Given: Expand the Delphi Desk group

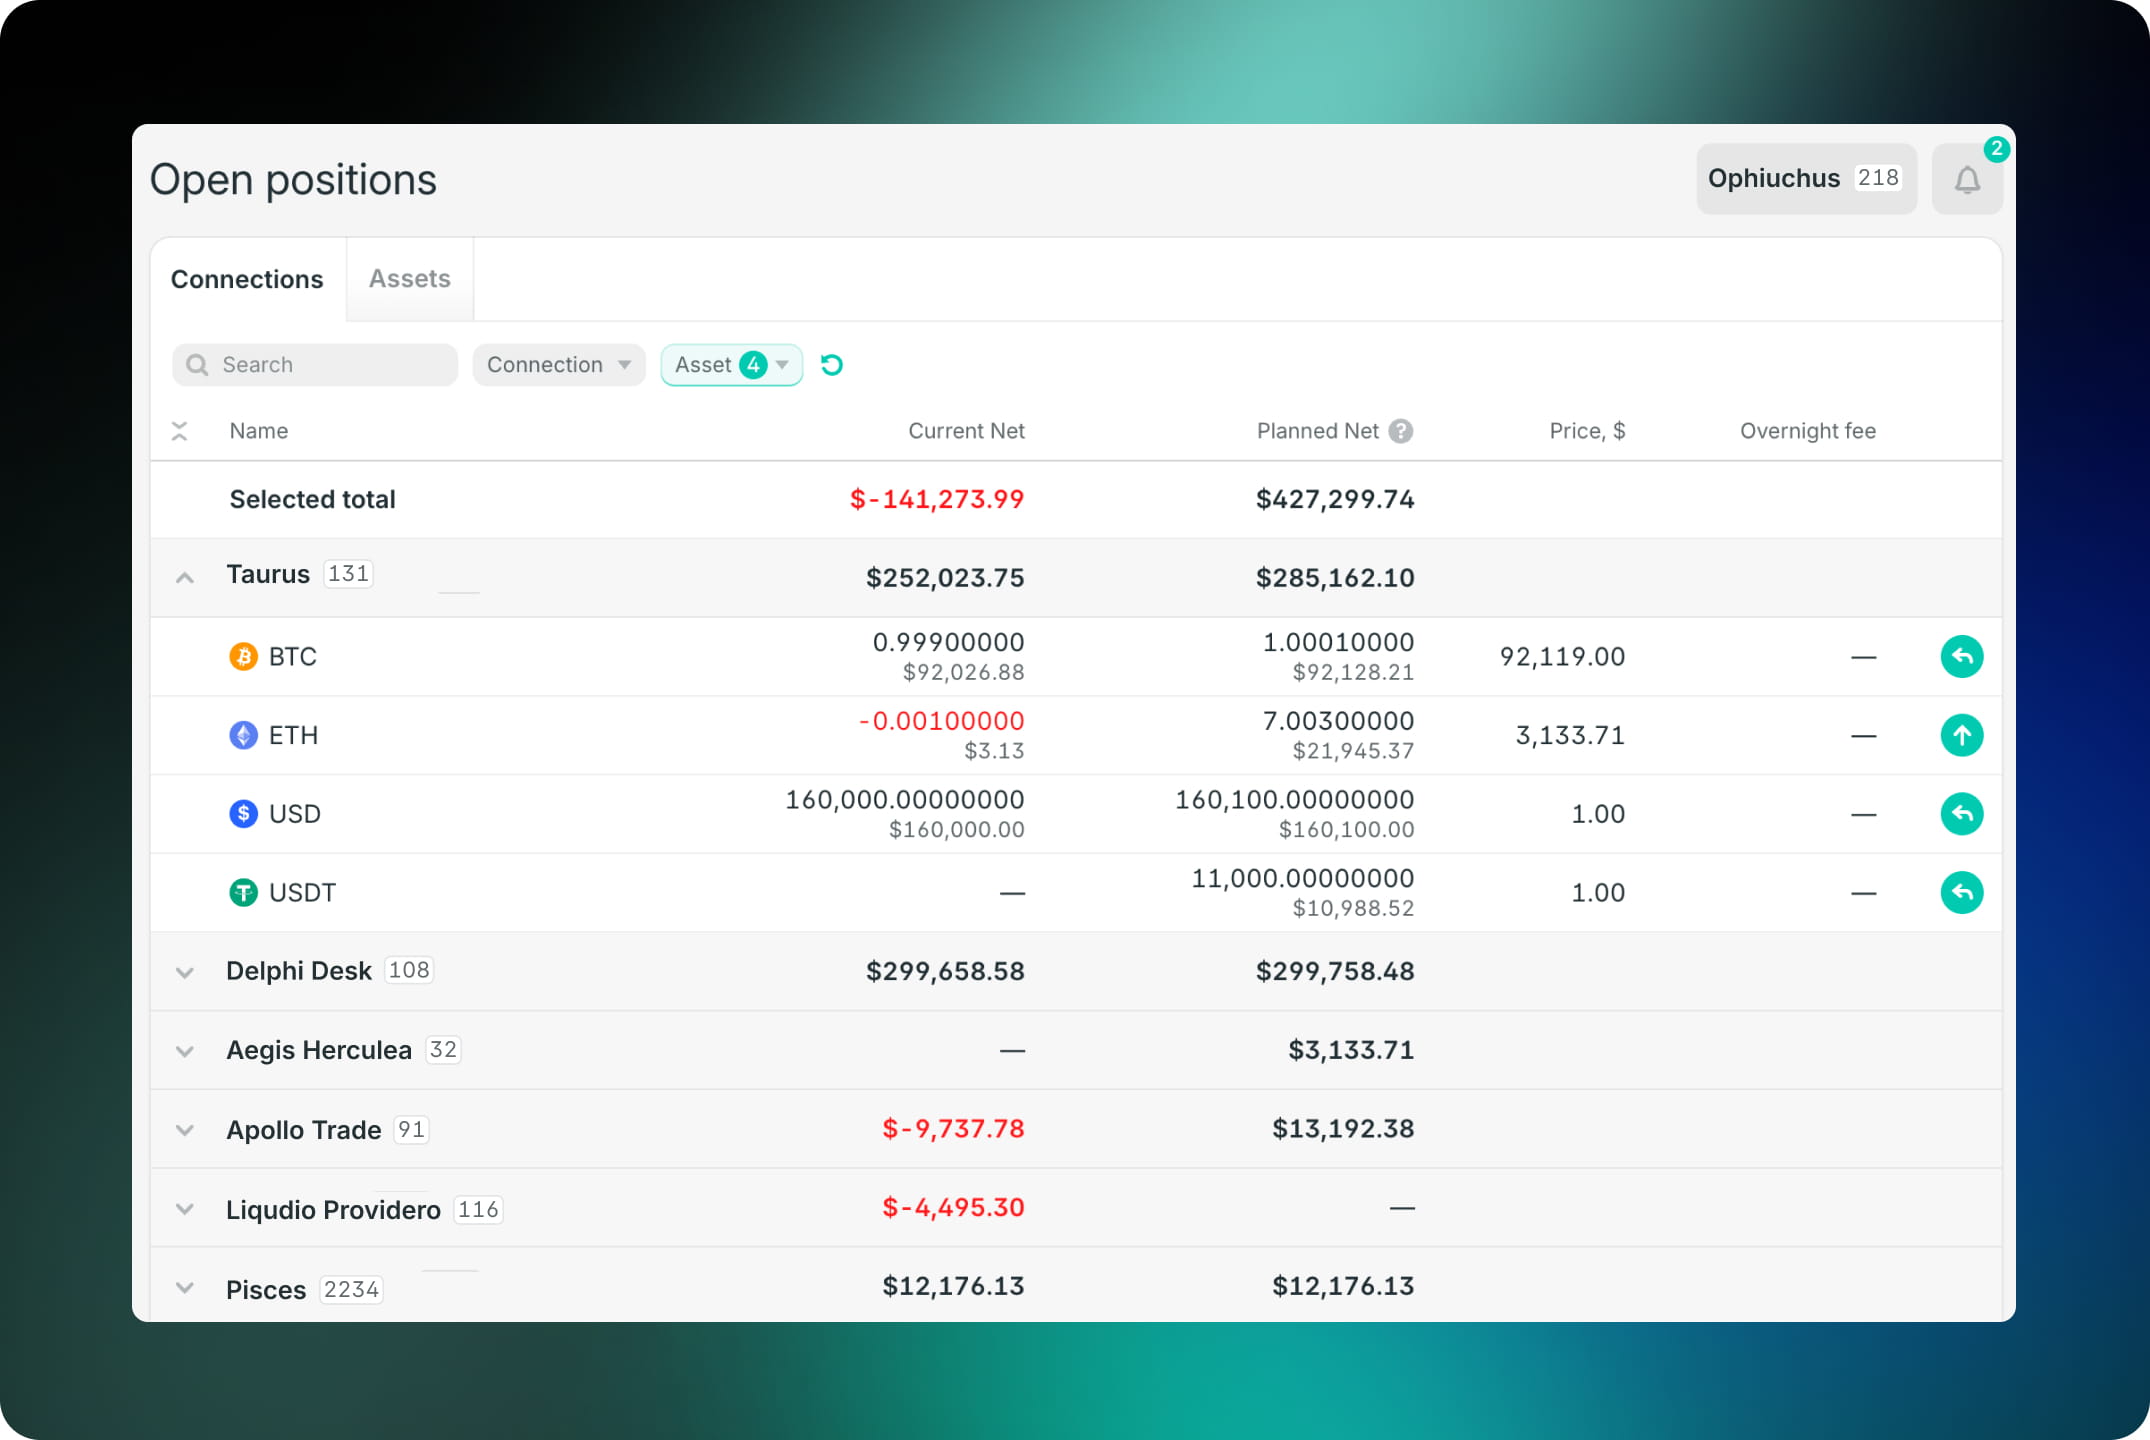Looking at the screenshot, I should click(x=185, y=972).
